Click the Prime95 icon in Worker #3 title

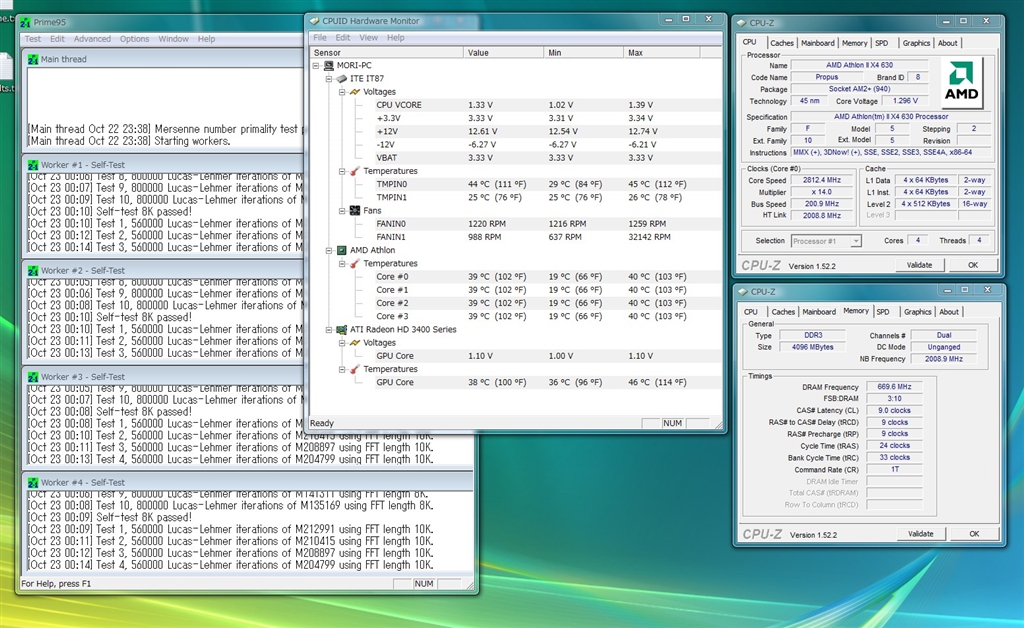tap(31, 377)
